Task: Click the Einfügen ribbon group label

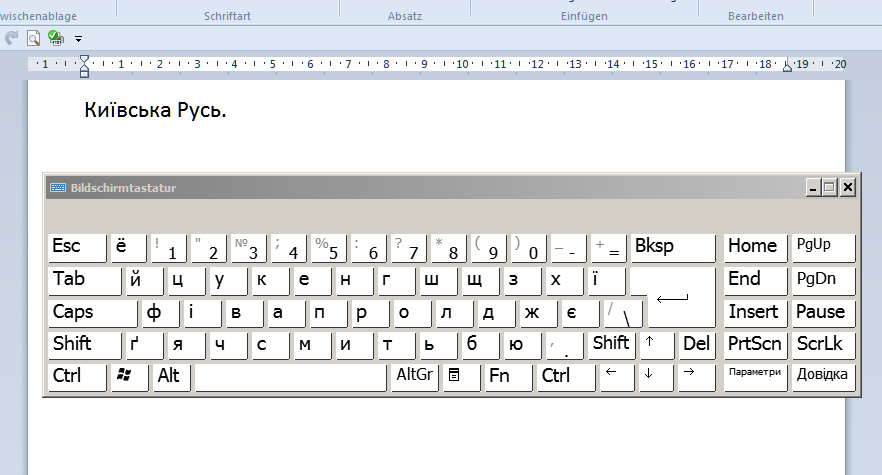Action: (584, 16)
